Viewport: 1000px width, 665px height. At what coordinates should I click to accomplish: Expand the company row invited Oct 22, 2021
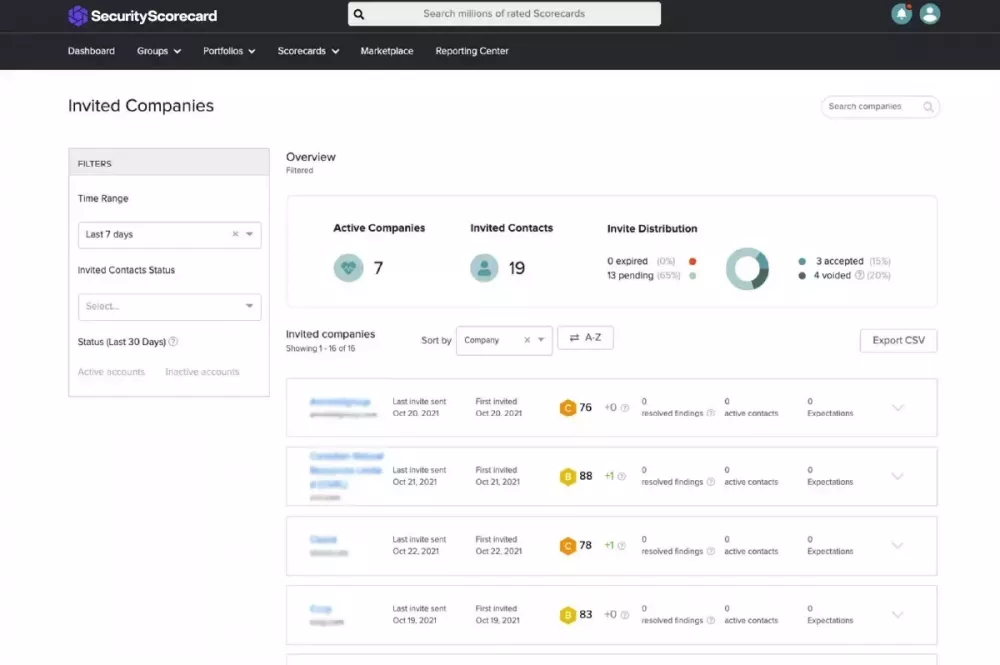tap(897, 545)
